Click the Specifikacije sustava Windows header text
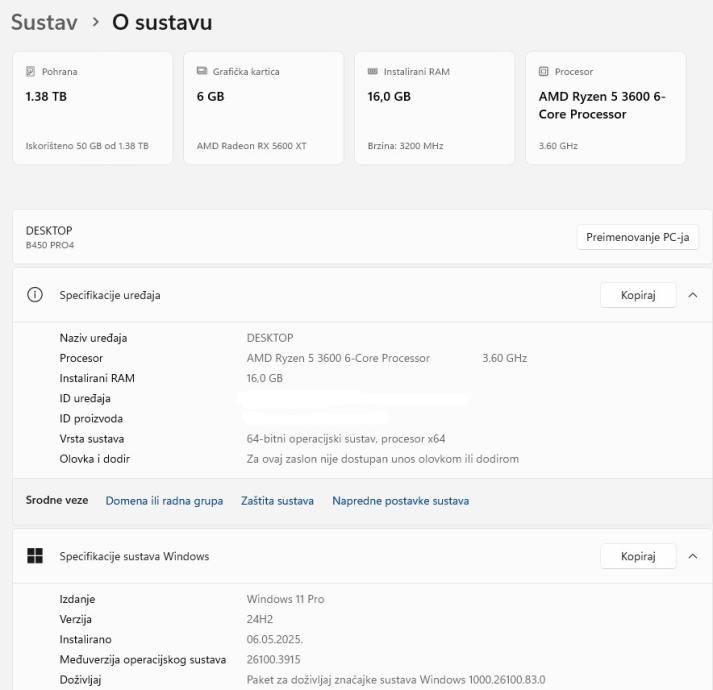 pyautogui.click(x=134, y=556)
